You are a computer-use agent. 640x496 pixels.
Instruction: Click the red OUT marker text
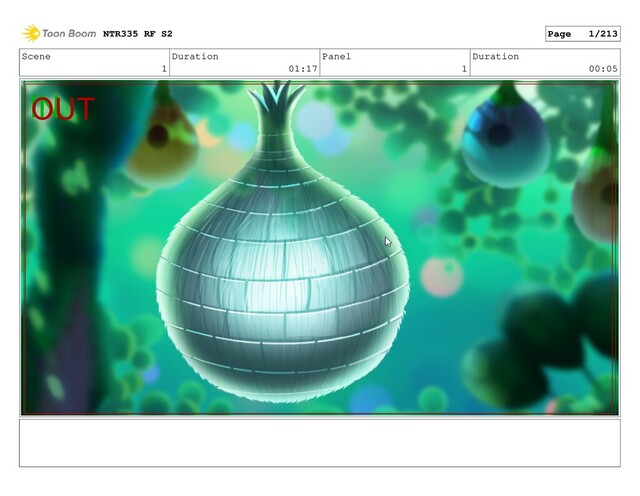[63, 109]
